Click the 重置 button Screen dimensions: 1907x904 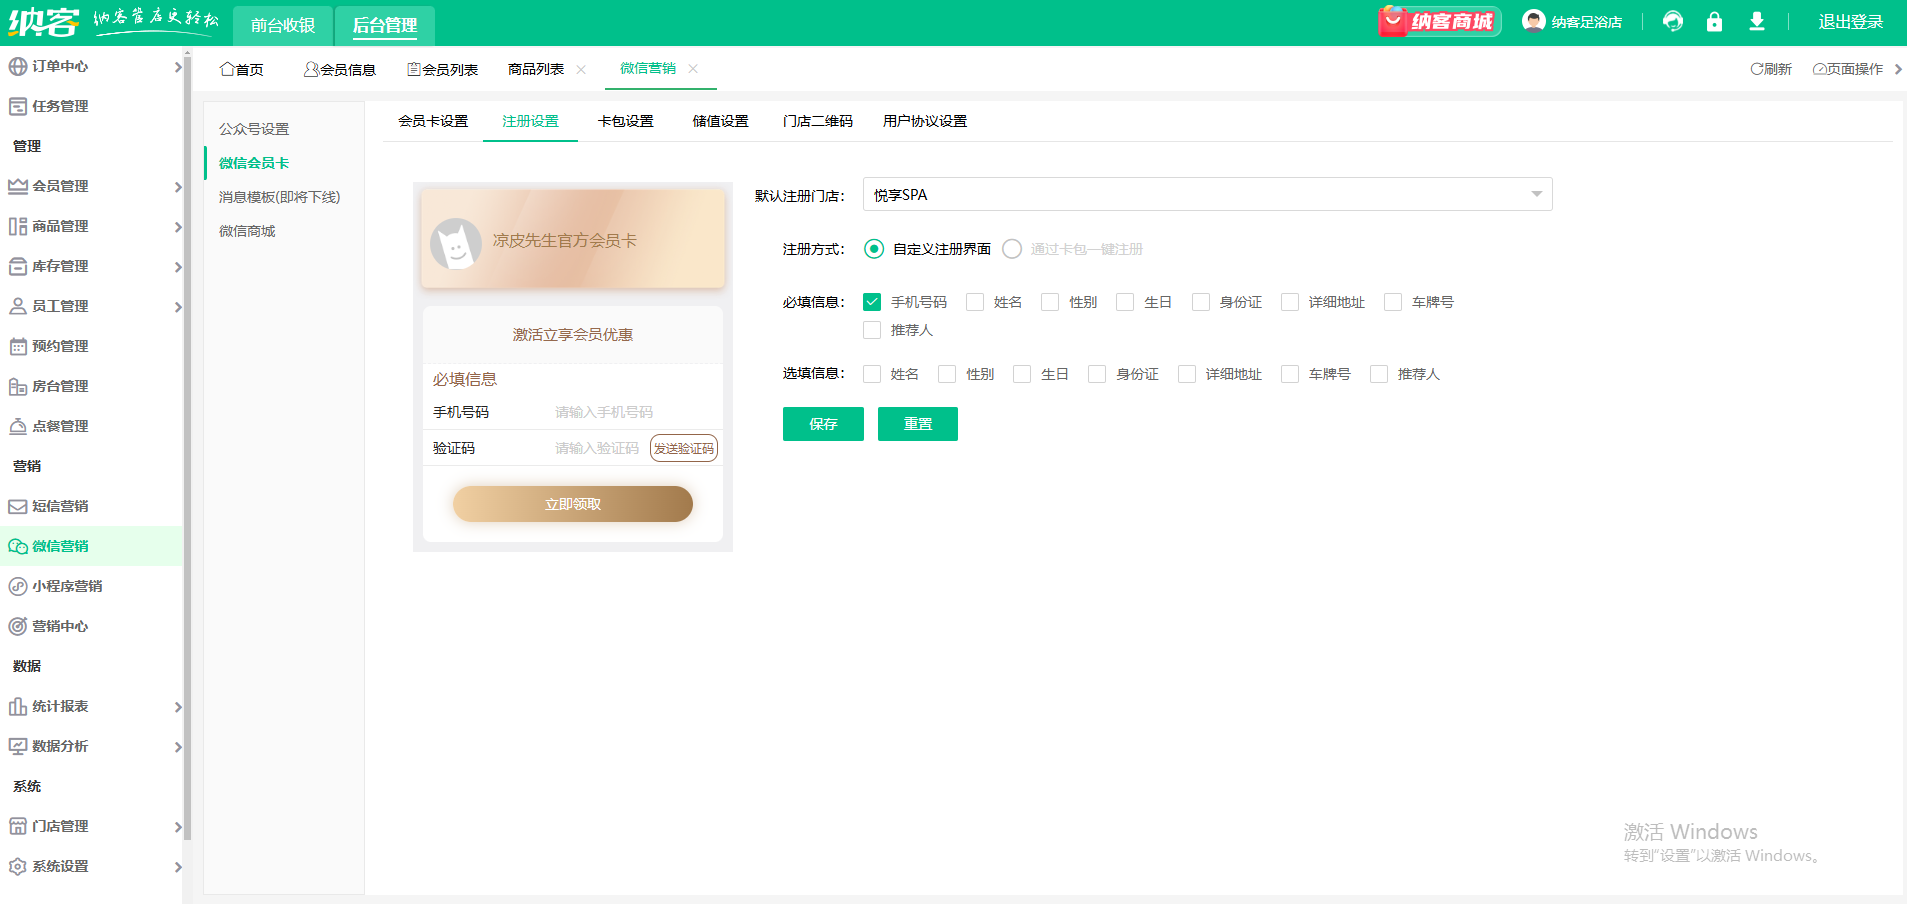917,424
